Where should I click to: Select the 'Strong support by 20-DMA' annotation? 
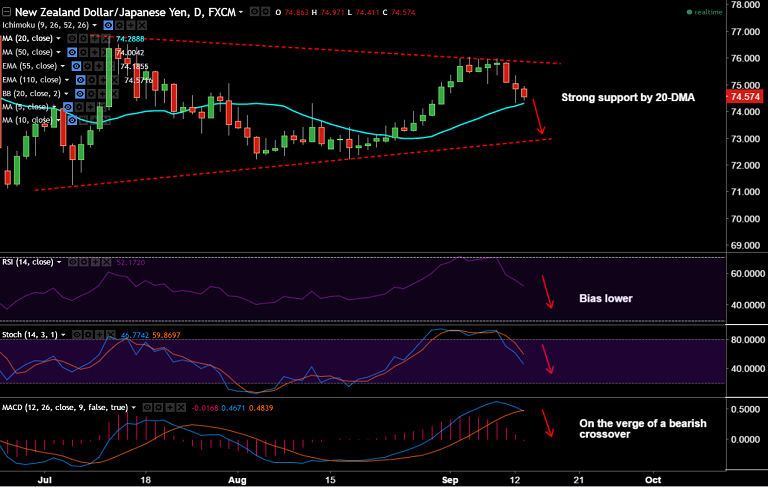point(628,97)
